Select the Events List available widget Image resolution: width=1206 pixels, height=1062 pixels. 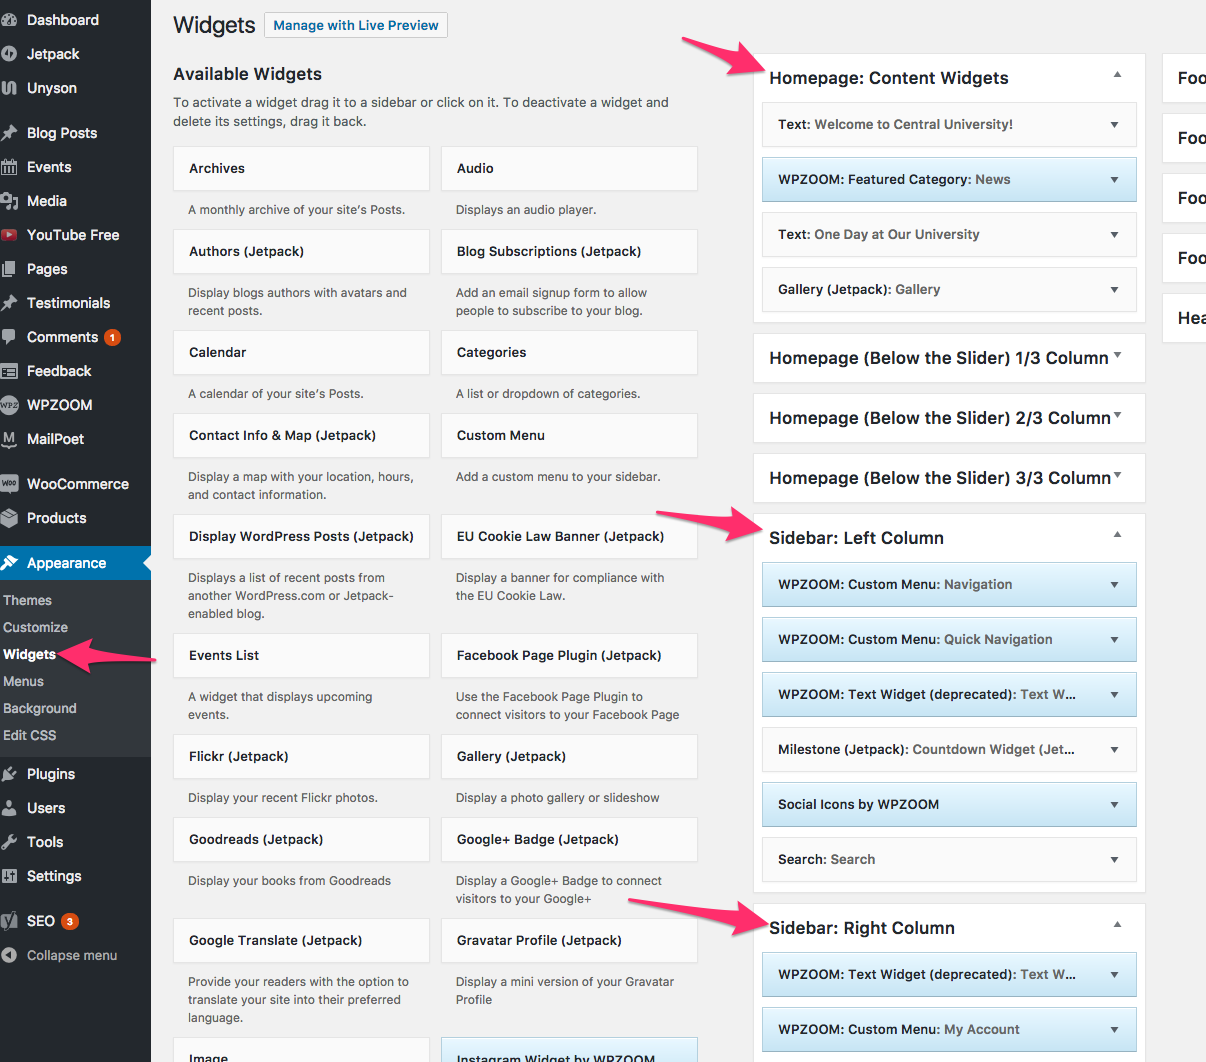pos(301,656)
